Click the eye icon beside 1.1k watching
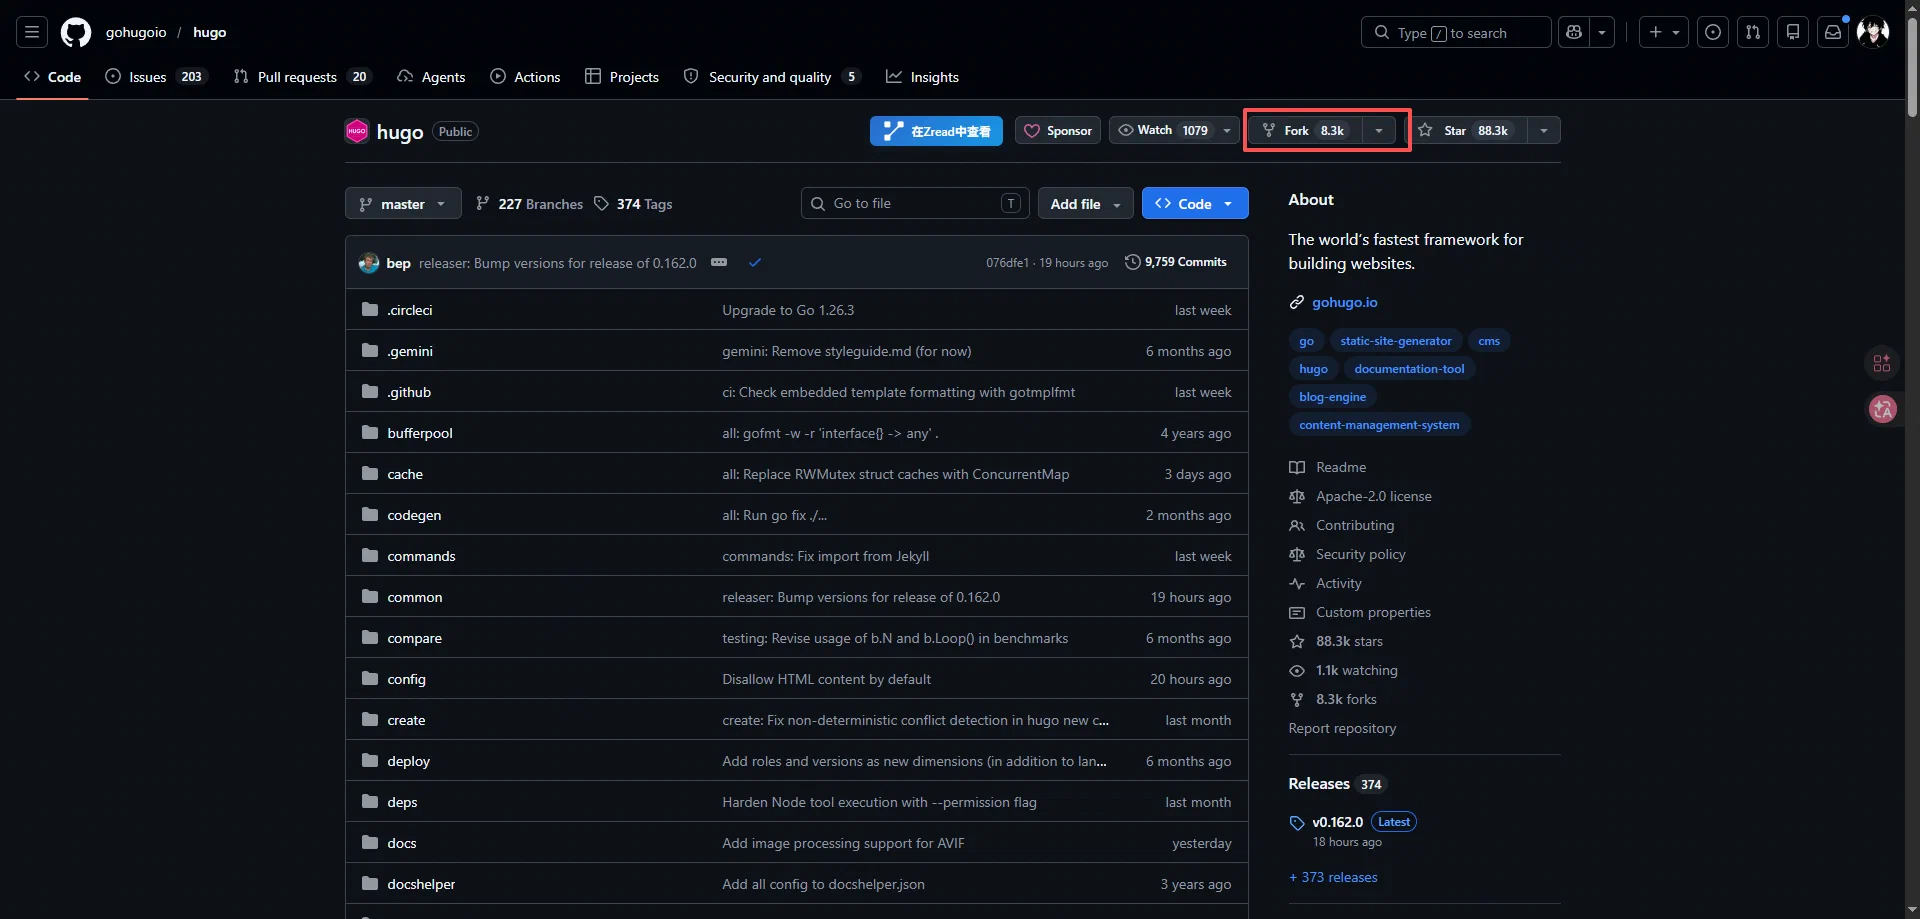Image resolution: width=1920 pixels, height=919 pixels. click(x=1297, y=670)
